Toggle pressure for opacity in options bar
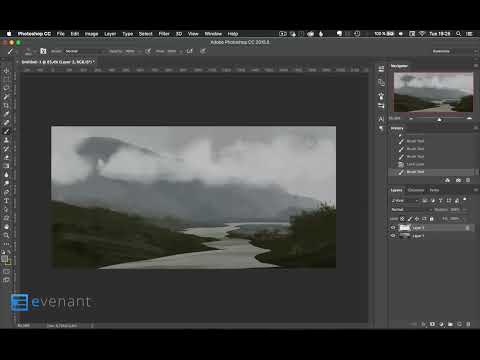This screenshot has height=360, width=480. click(148, 51)
